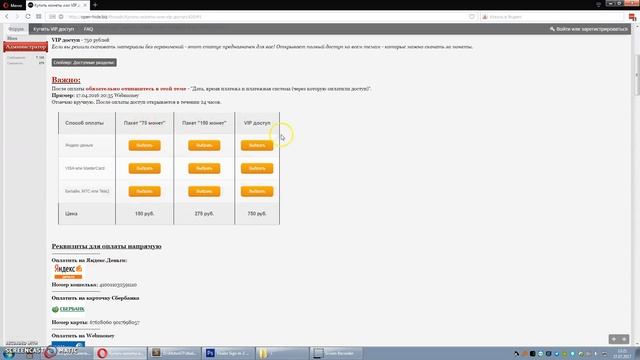
Task: Expand the Спойлер Доступные разделы button
Action: 84,62
